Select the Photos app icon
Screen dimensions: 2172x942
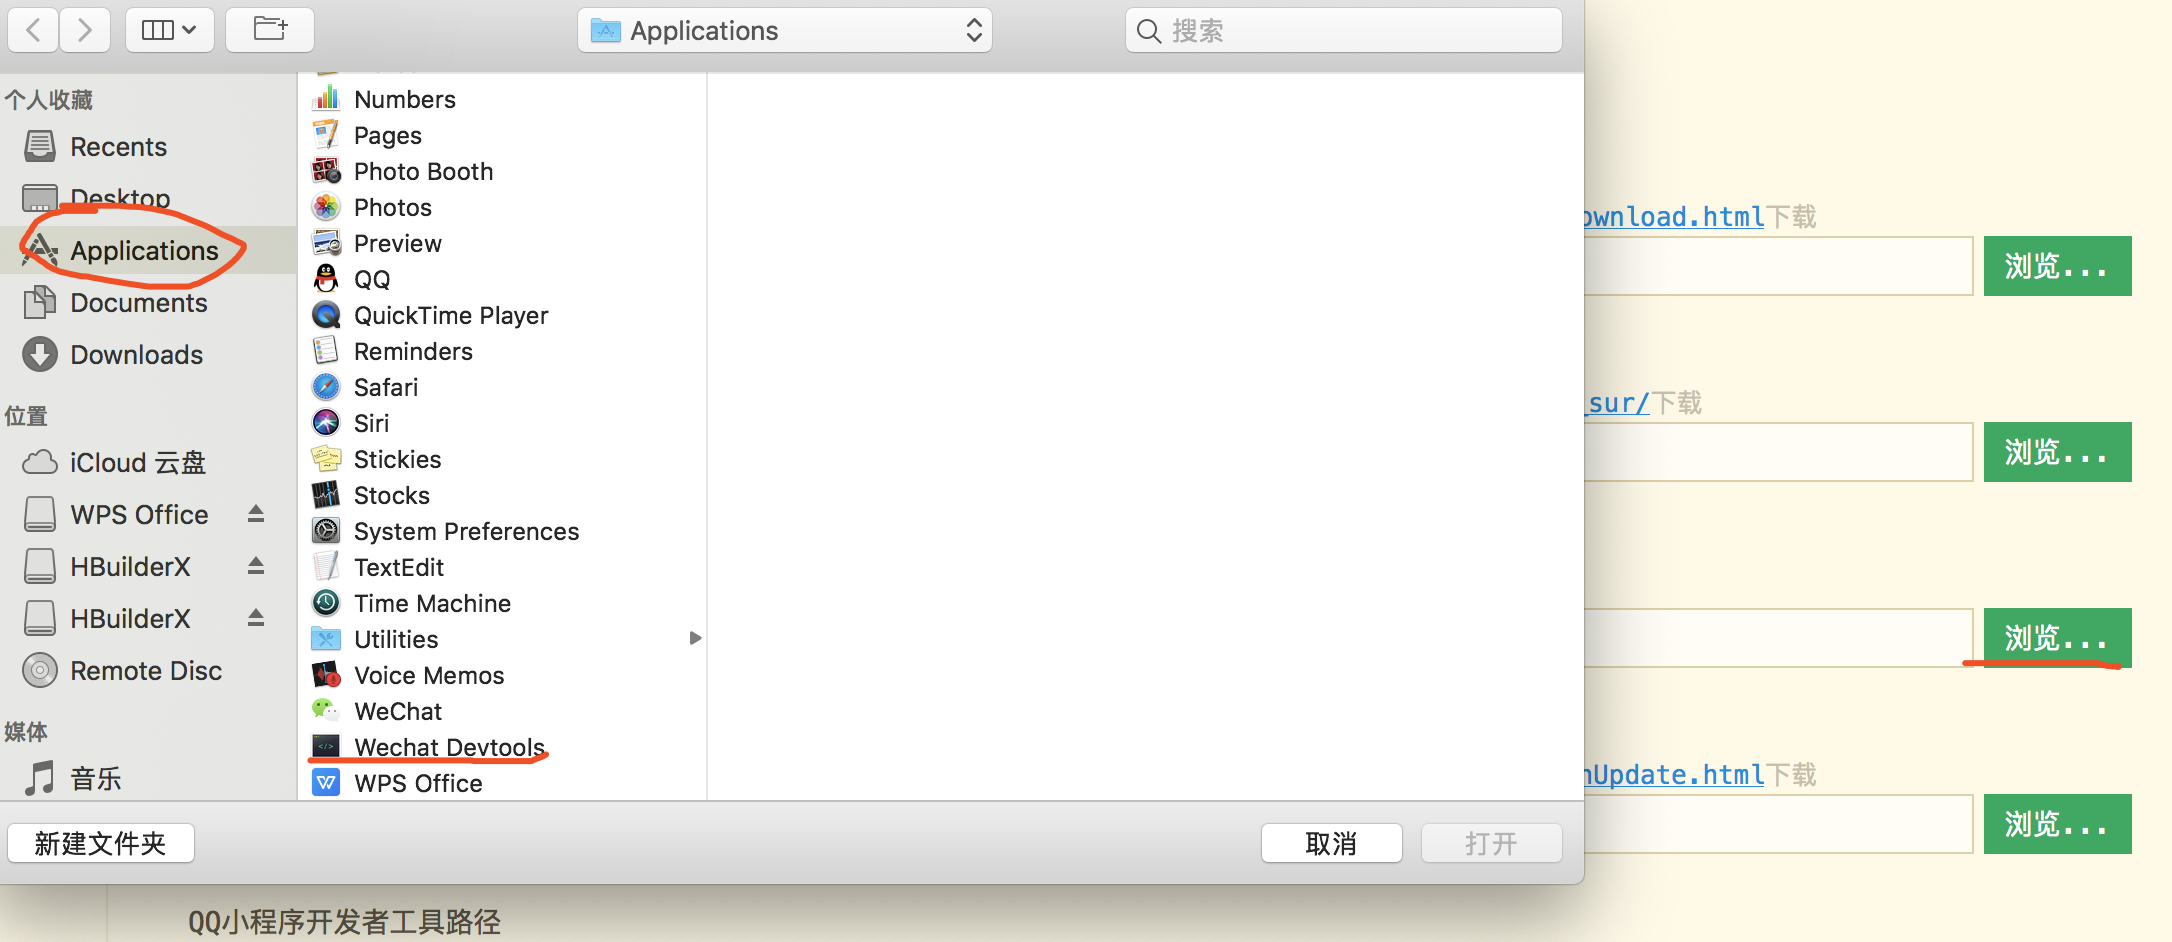(326, 207)
